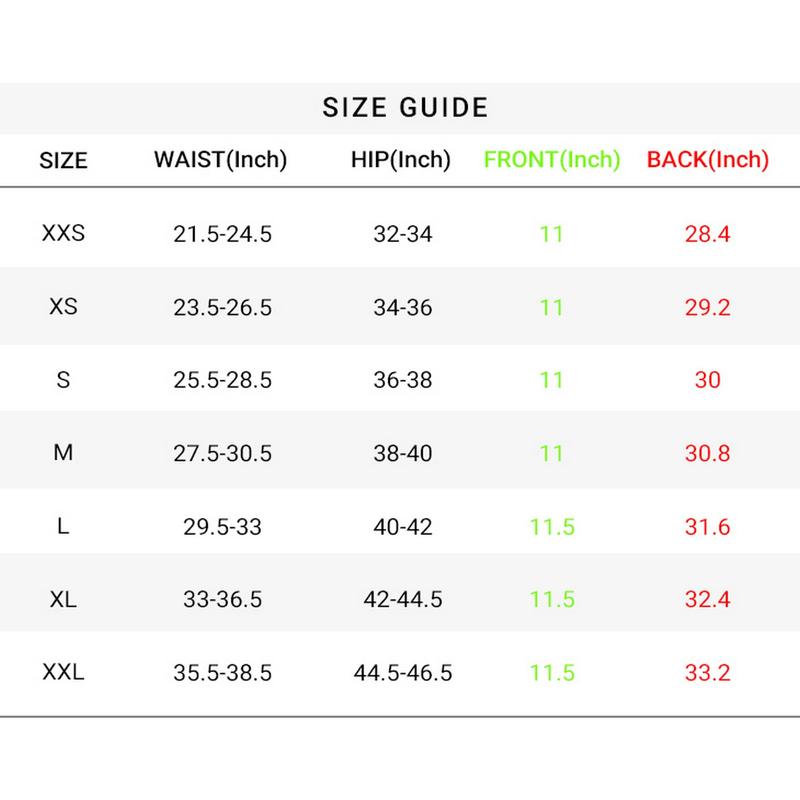Select hip range 44.5-46.5

[x=402, y=673]
